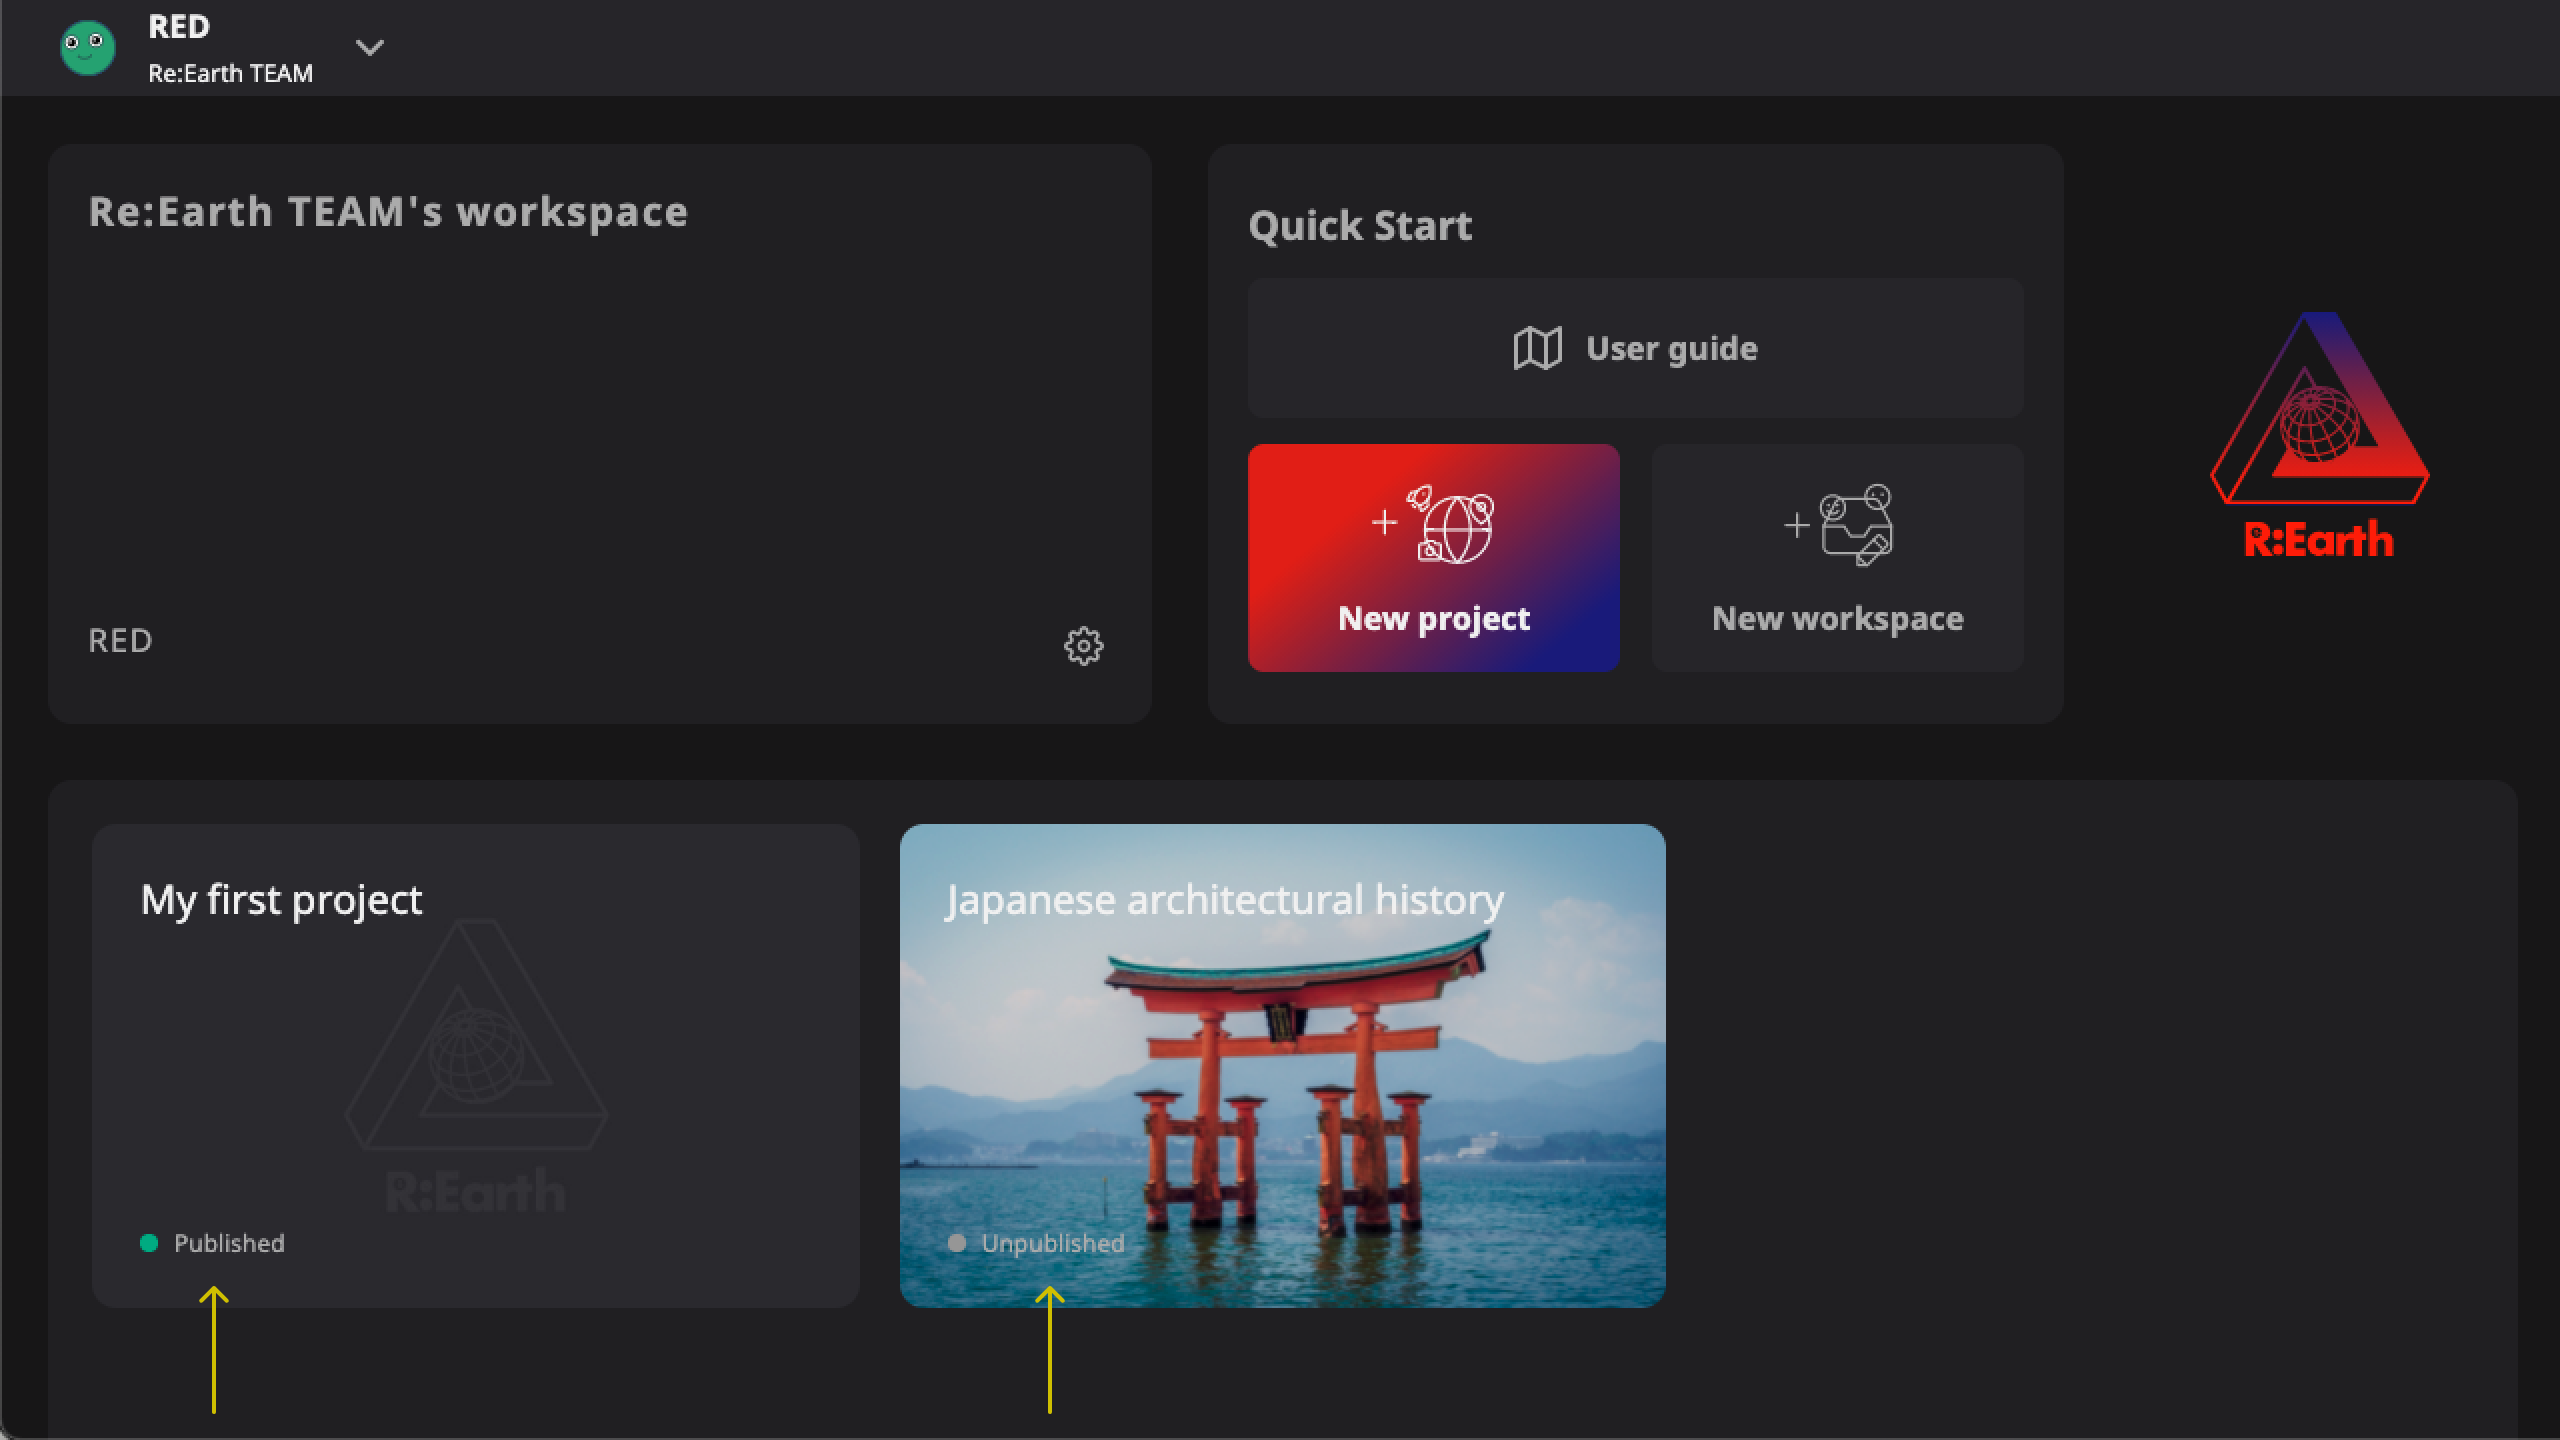Click the green user avatar icon

coord(88,48)
